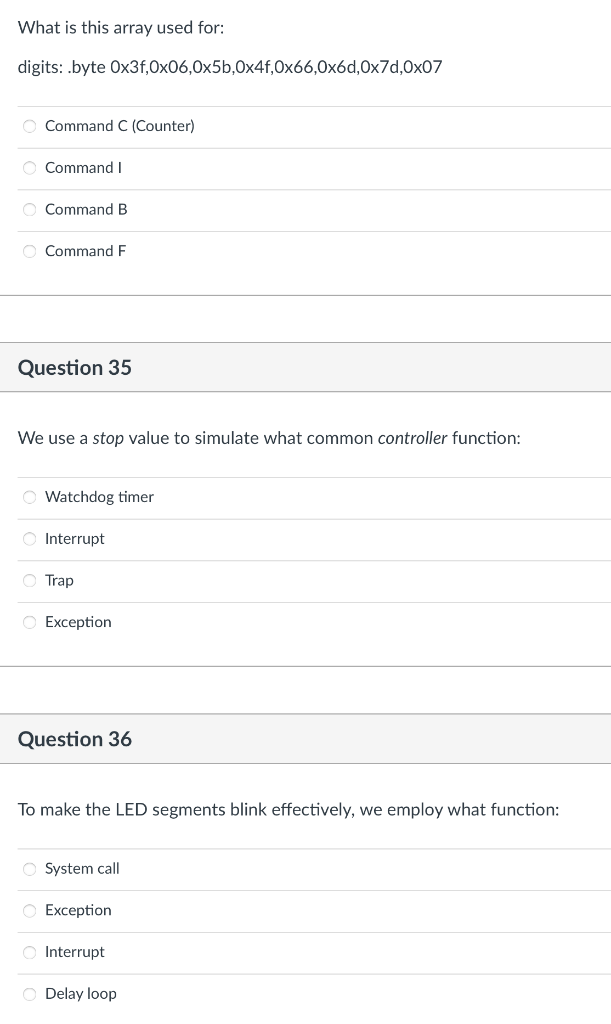Choose the Command I answer
The height and width of the screenshot is (1024, 611).
(x=30, y=168)
